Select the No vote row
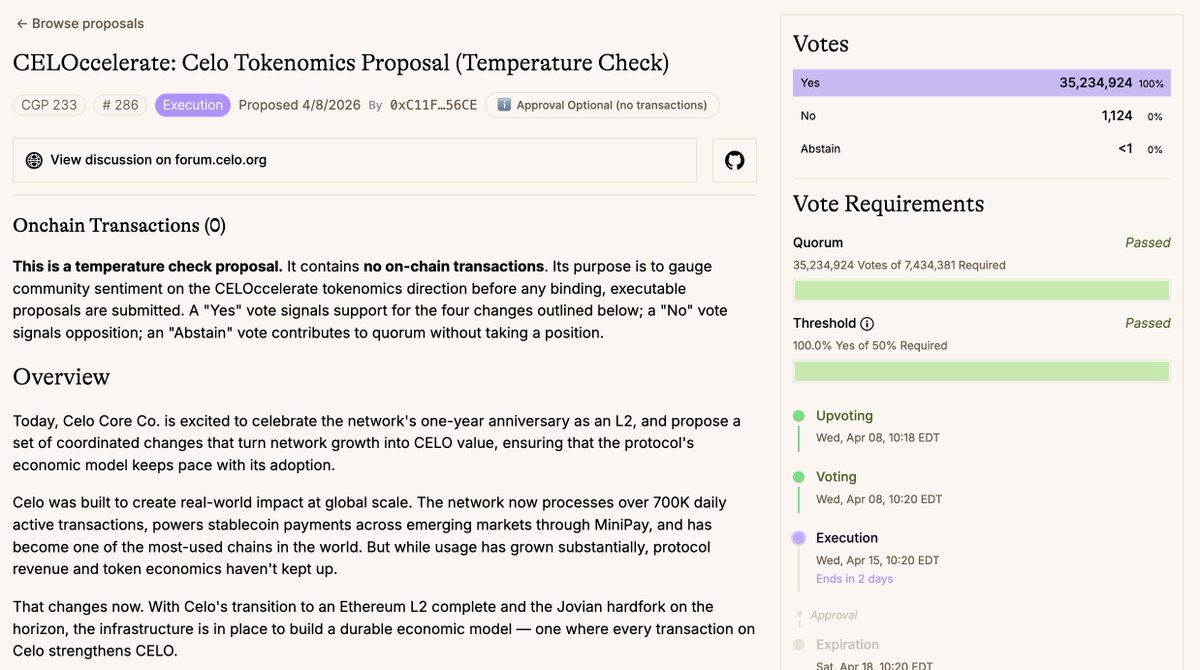The width and height of the screenshot is (1200, 670). [x=981, y=116]
